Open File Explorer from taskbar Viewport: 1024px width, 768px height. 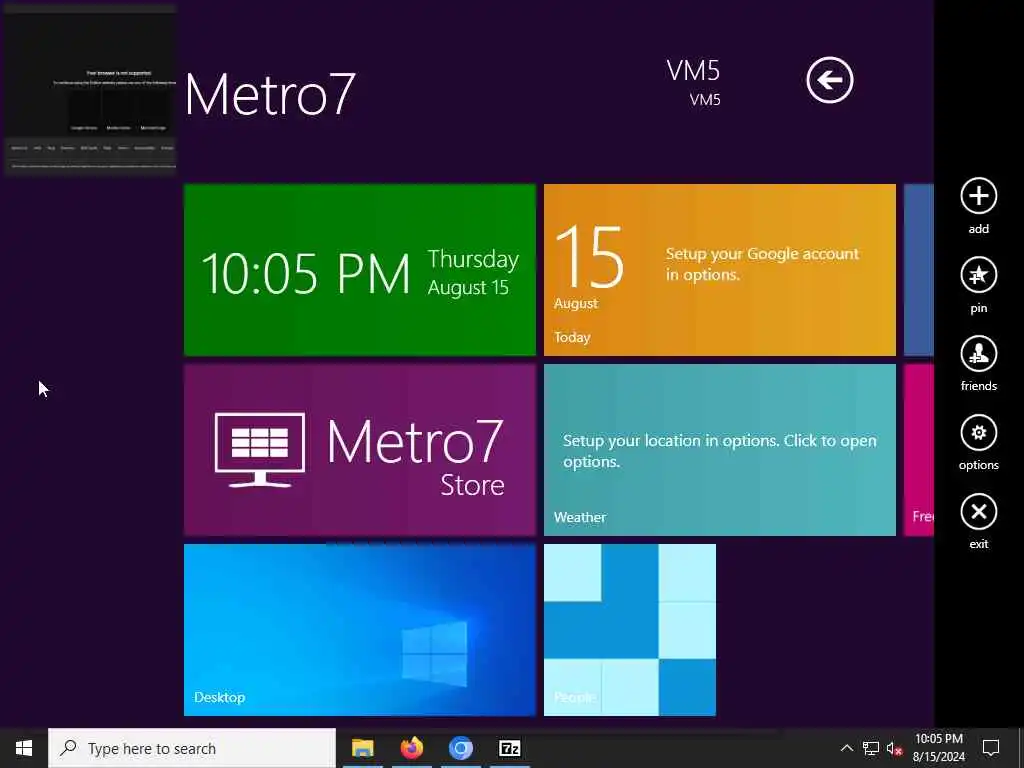click(x=362, y=748)
